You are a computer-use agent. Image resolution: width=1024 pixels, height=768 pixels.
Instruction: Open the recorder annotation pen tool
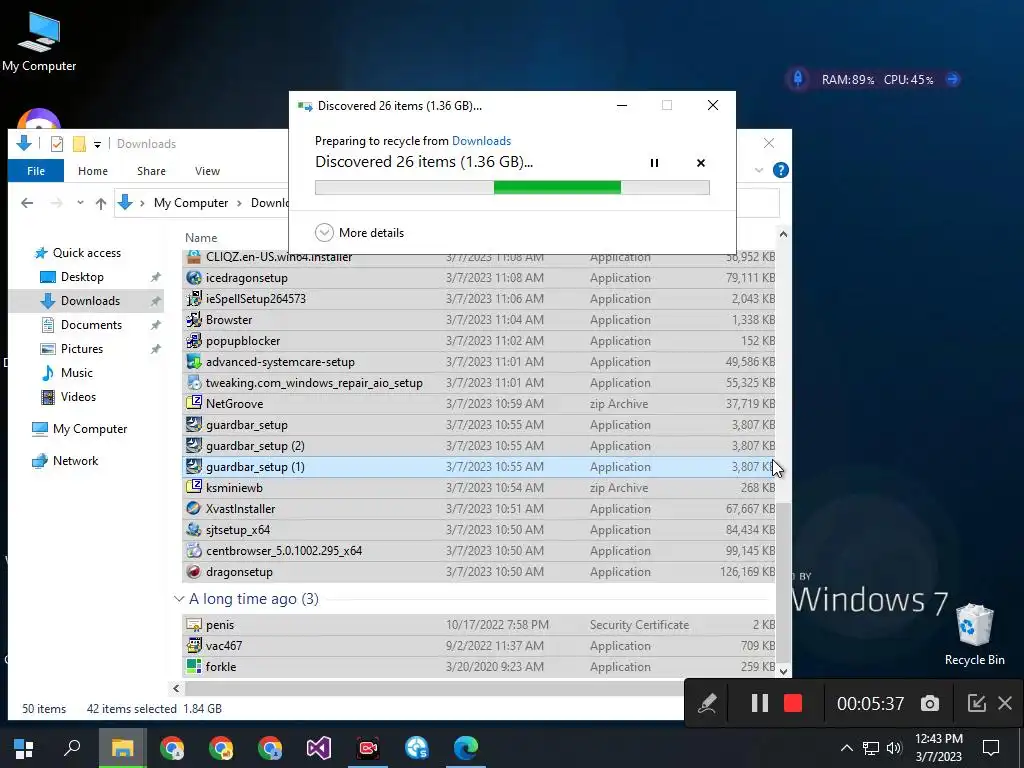point(708,703)
